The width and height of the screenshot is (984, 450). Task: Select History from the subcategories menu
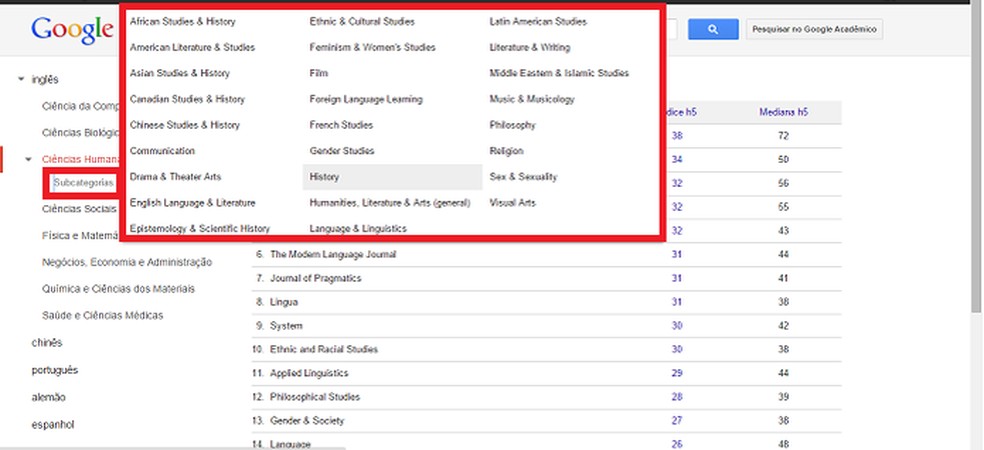[324, 177]
